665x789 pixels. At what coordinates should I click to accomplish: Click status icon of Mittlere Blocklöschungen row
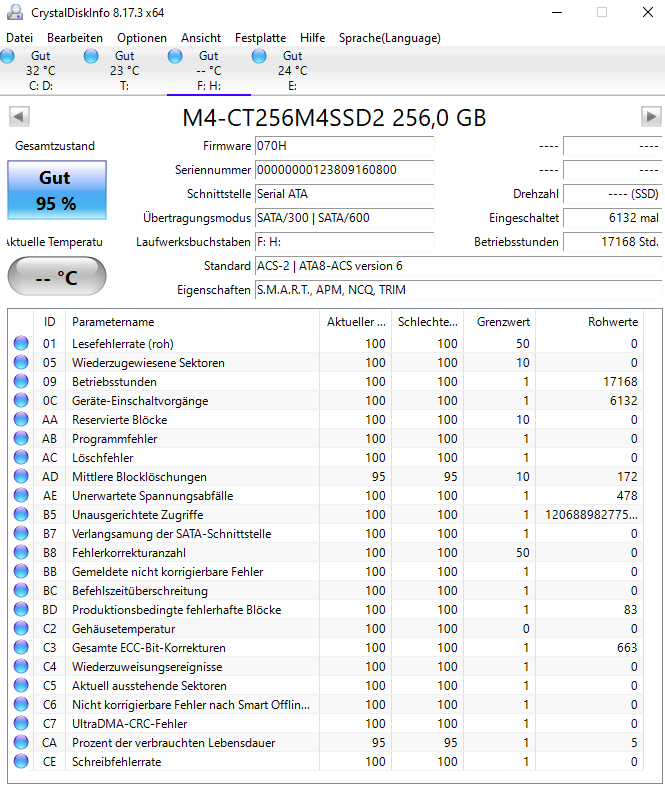[x=21, y=477]
